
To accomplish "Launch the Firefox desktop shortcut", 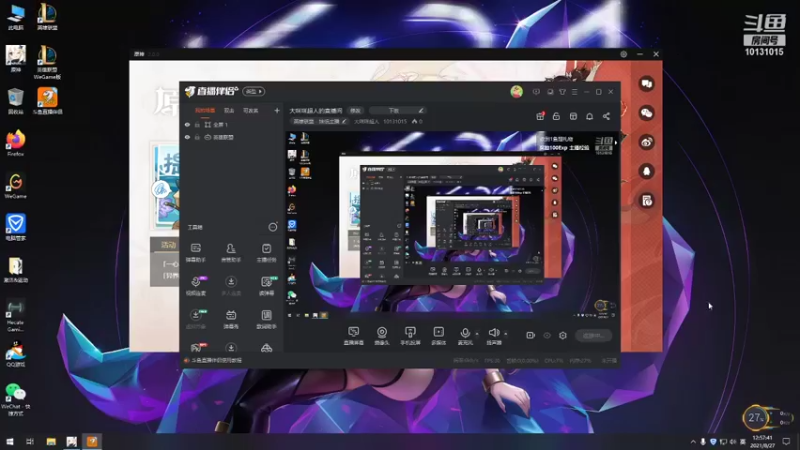I will point(16,143).
